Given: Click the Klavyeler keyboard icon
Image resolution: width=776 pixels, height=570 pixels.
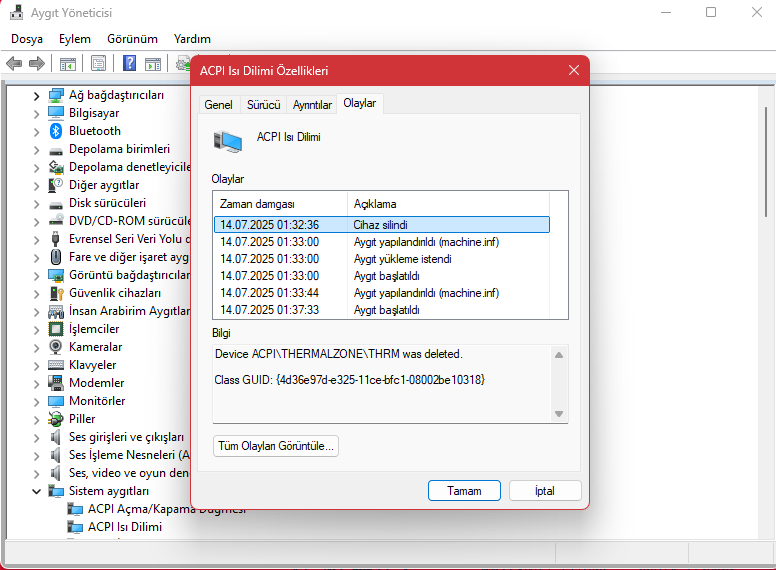Looking at the screenshot, I should tap(56, 365).
